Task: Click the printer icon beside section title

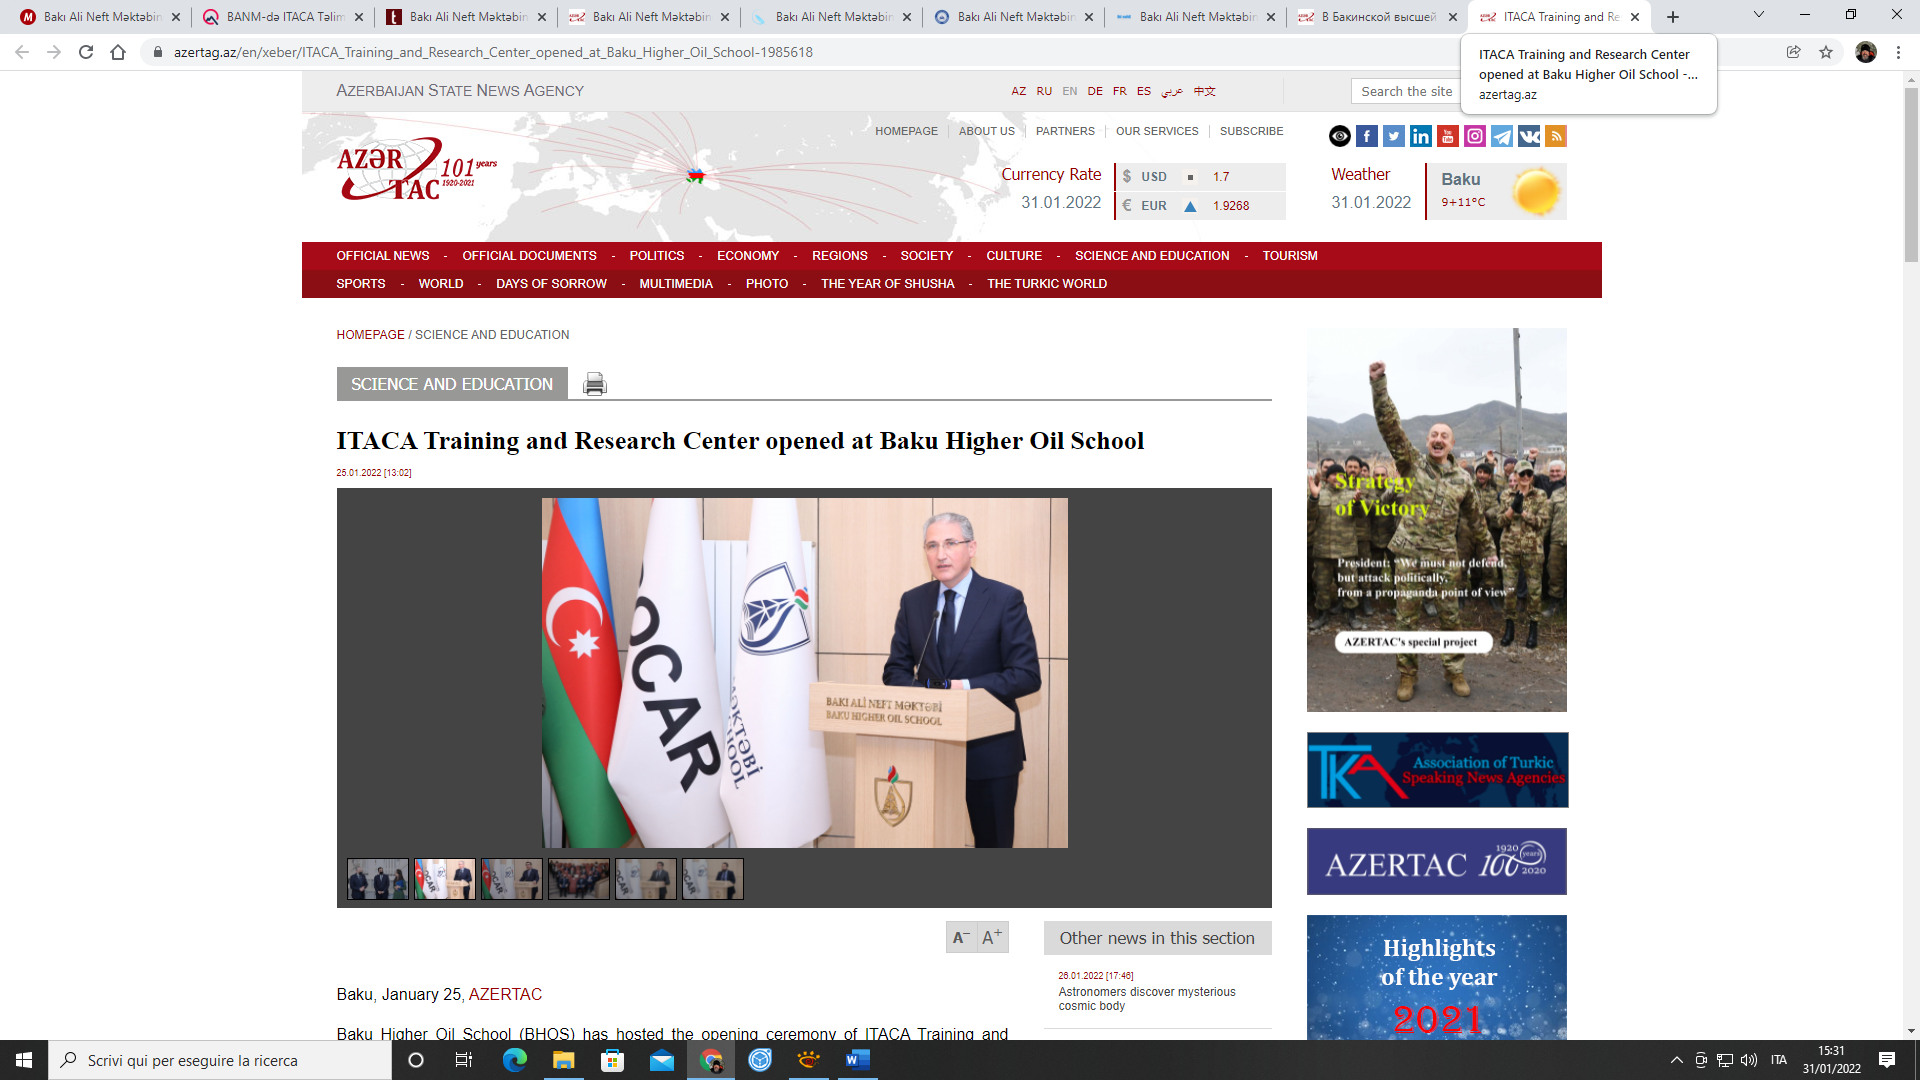Action: coord(594,384)
